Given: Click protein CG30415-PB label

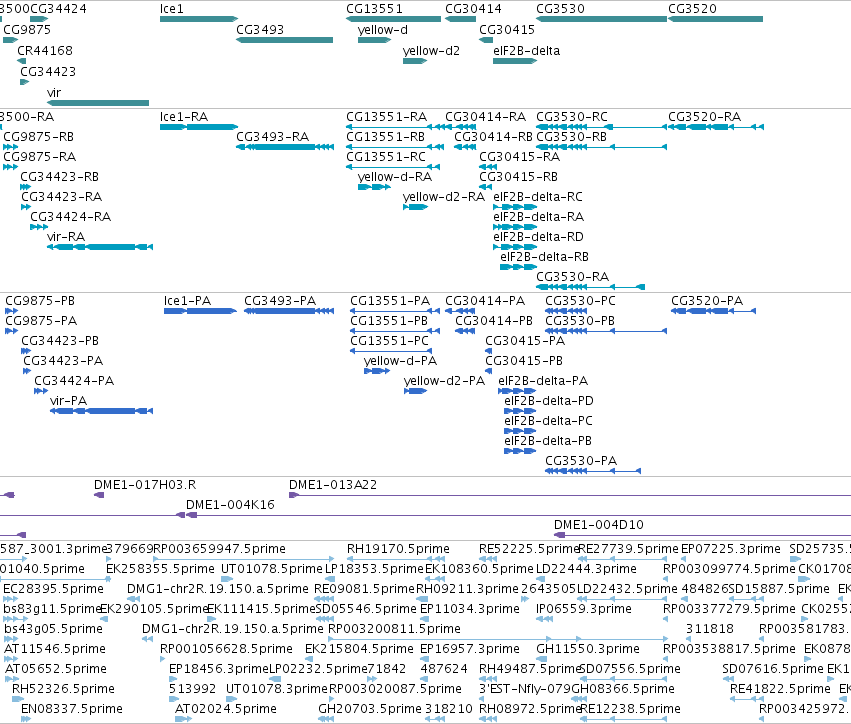Looking at the screenshot, I should (x=524, y=361).
